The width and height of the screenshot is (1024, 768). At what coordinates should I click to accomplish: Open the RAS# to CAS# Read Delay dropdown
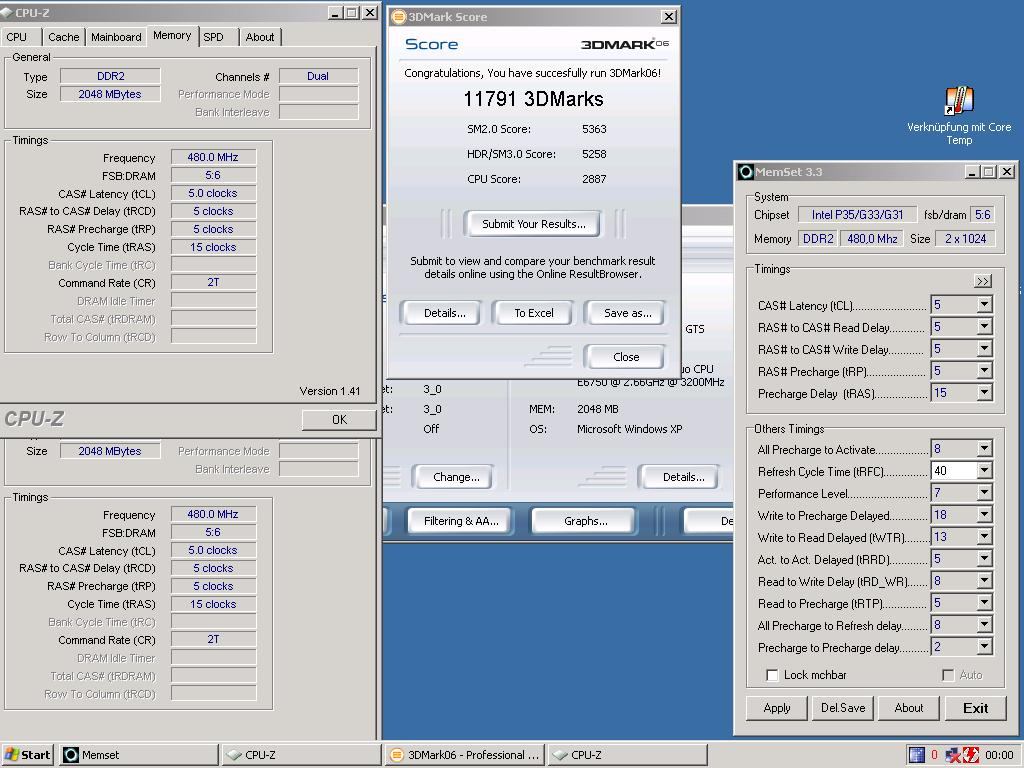coord(984,327)
